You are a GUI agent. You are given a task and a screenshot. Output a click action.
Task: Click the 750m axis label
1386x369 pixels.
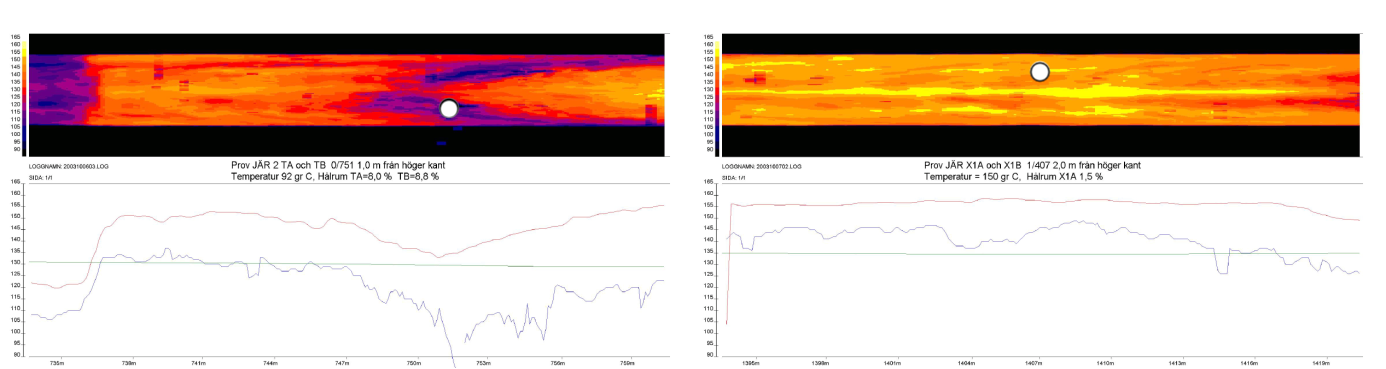[x=414, y=363]
